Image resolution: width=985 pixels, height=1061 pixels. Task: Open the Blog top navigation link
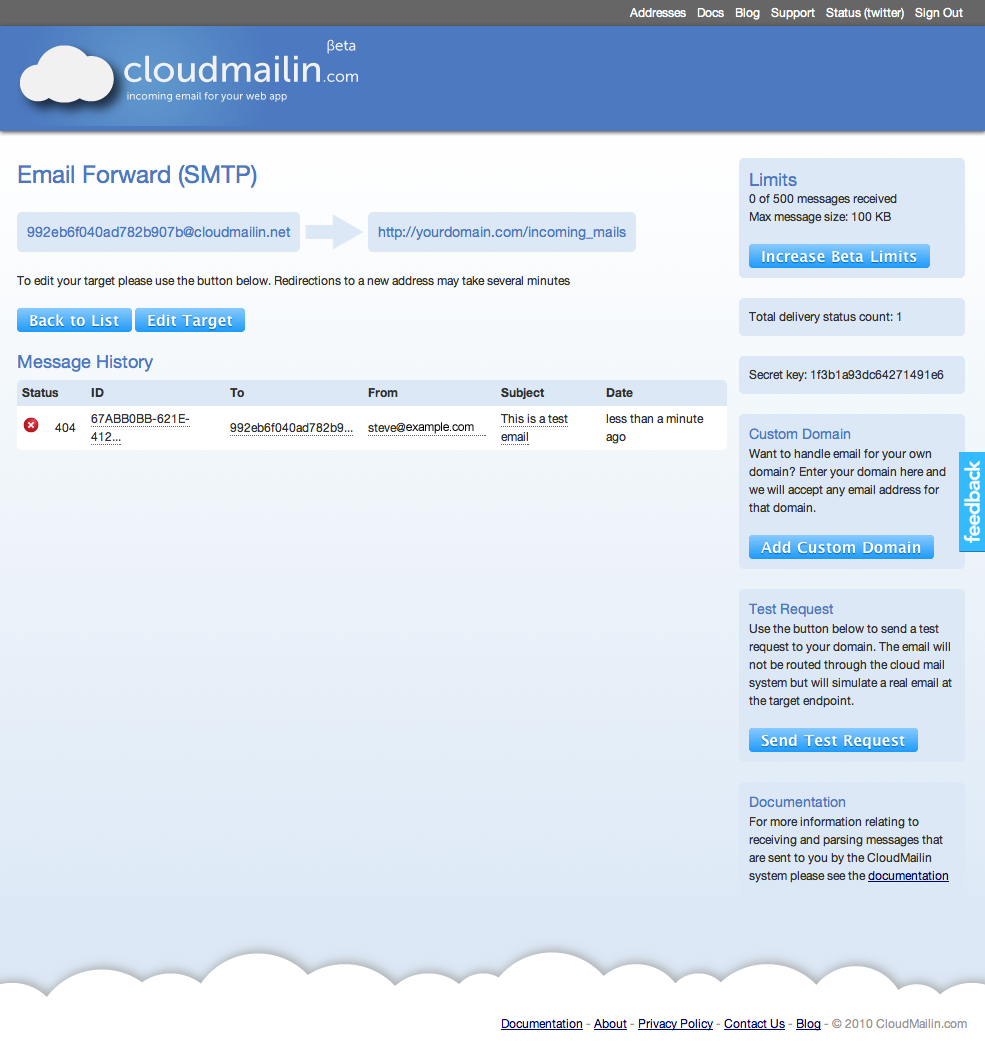(x=747, y=13)
